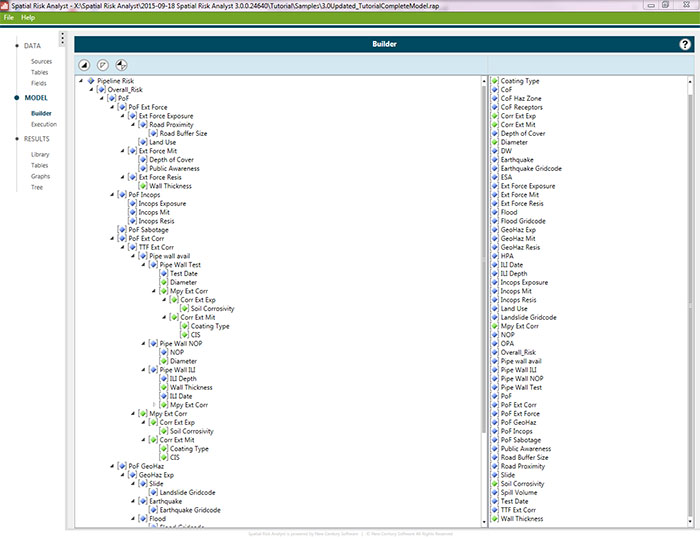Collapse the PoF Incops branch
Screen dimensions: 700x538
pyautogui.click(x=112, y=195)
